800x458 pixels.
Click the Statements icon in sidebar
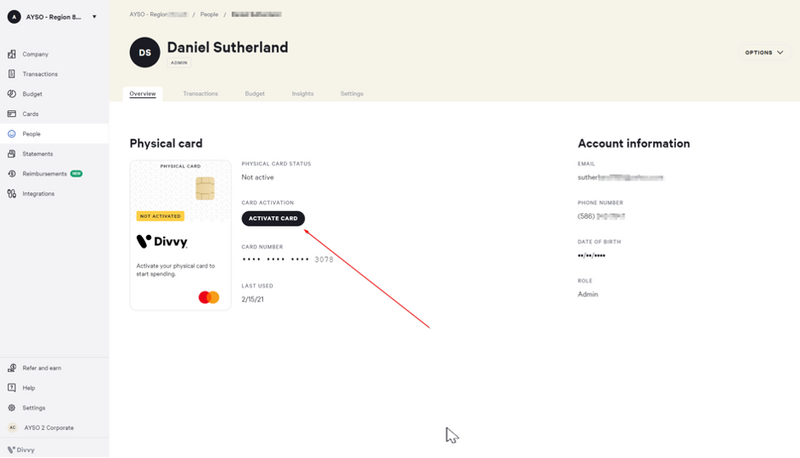[x=12, y=154]
